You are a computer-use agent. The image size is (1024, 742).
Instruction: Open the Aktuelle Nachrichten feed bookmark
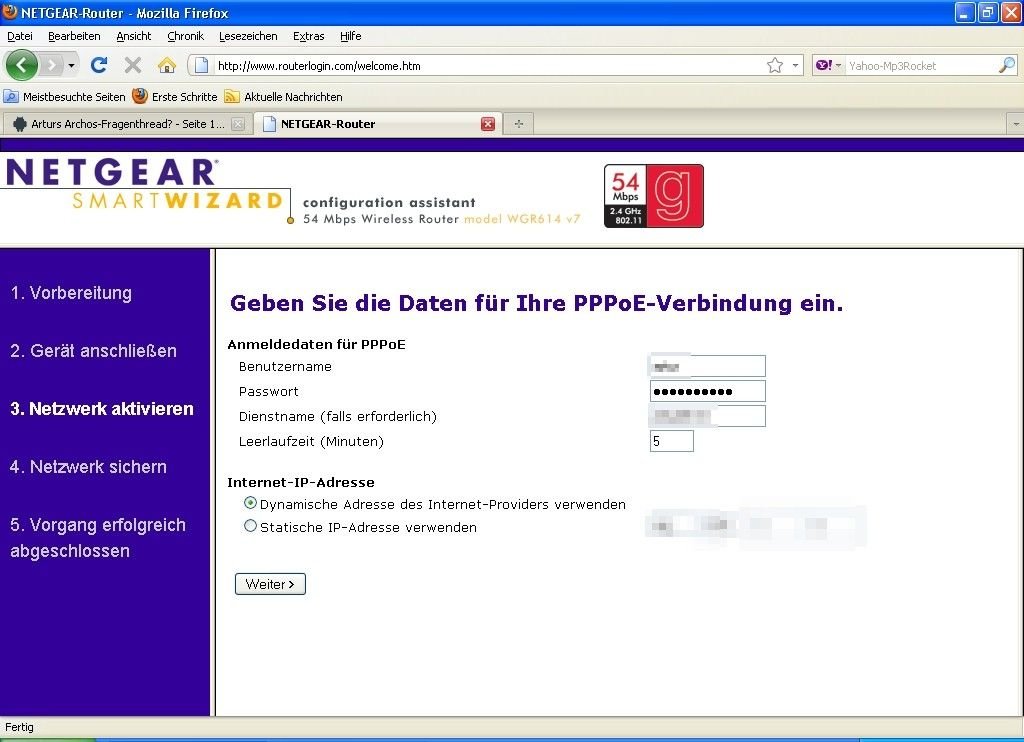[x=283, y=97]
